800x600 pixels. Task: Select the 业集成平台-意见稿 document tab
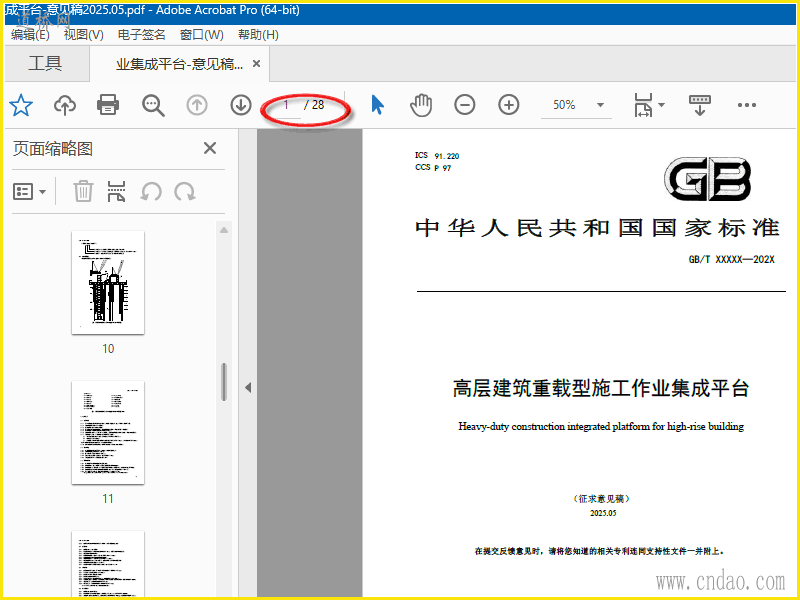180,64
